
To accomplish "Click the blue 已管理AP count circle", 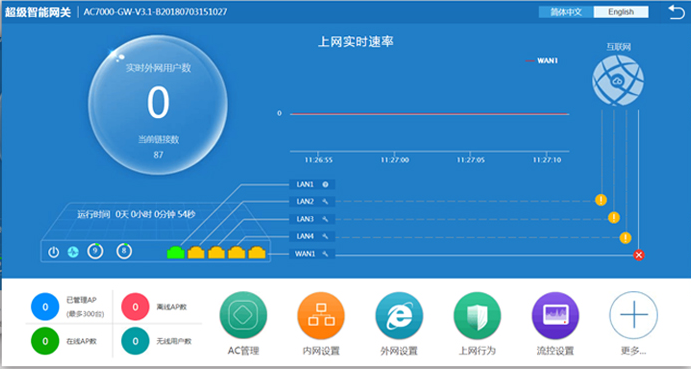I will point(45,307).
